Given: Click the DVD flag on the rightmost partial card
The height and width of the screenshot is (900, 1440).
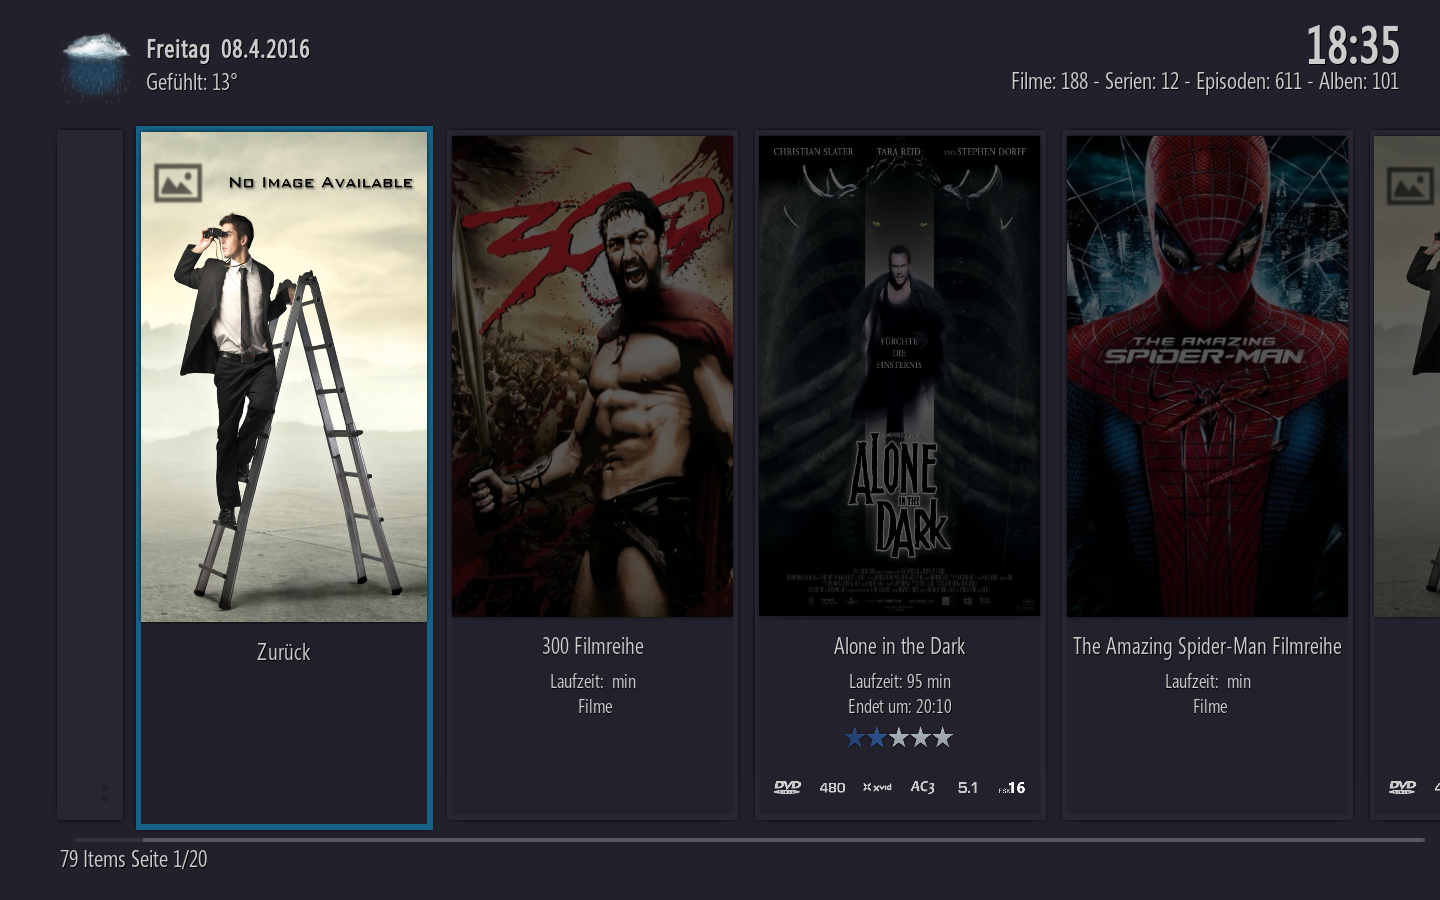Looking at the screenshot, I should point(1402,787).
